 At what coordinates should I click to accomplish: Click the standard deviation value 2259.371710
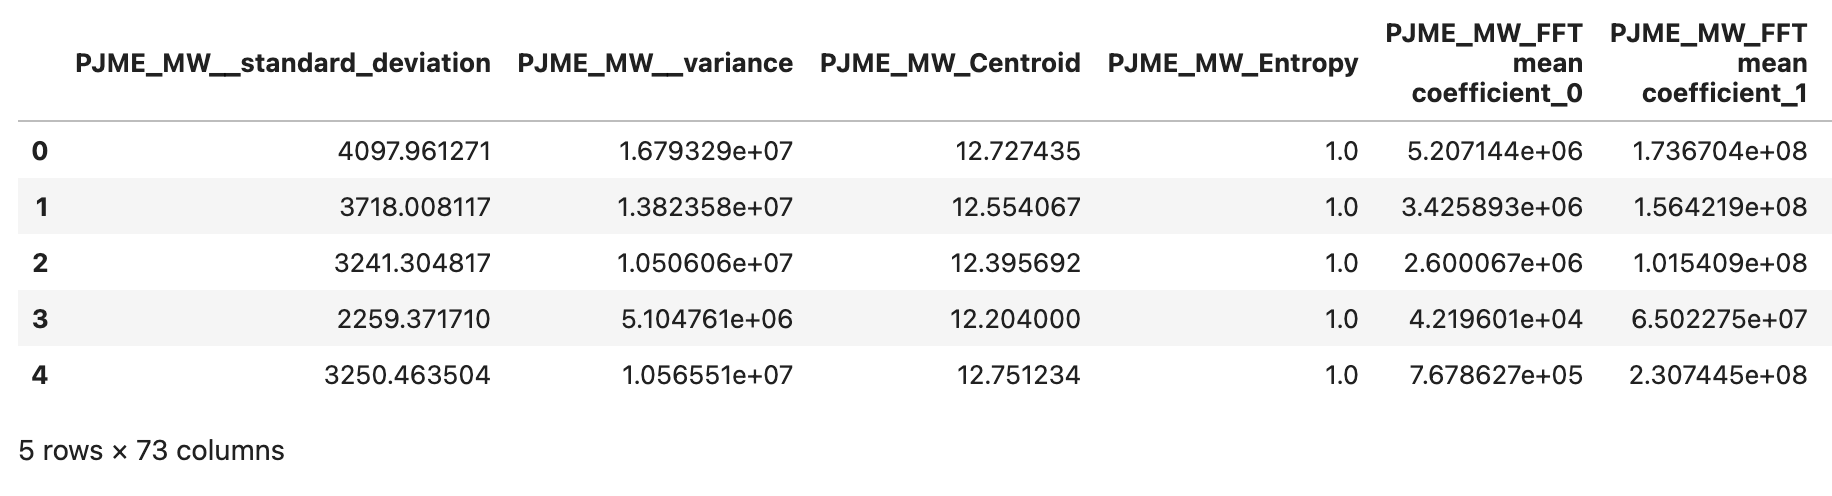pyautogui.click(x=415, y=319)
